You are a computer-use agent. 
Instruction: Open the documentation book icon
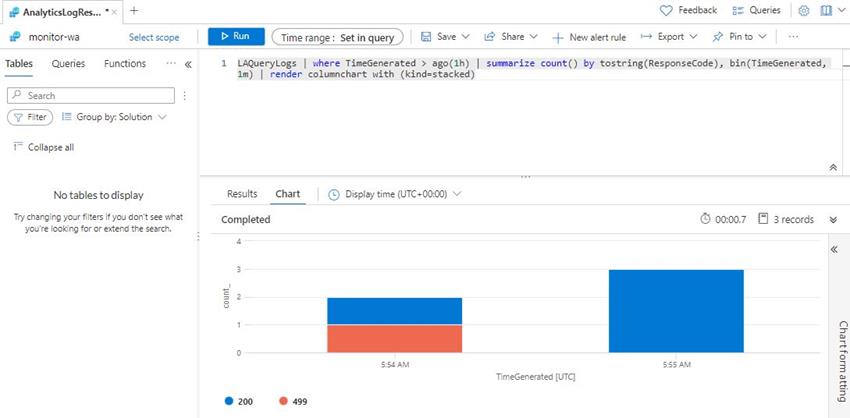826,10
